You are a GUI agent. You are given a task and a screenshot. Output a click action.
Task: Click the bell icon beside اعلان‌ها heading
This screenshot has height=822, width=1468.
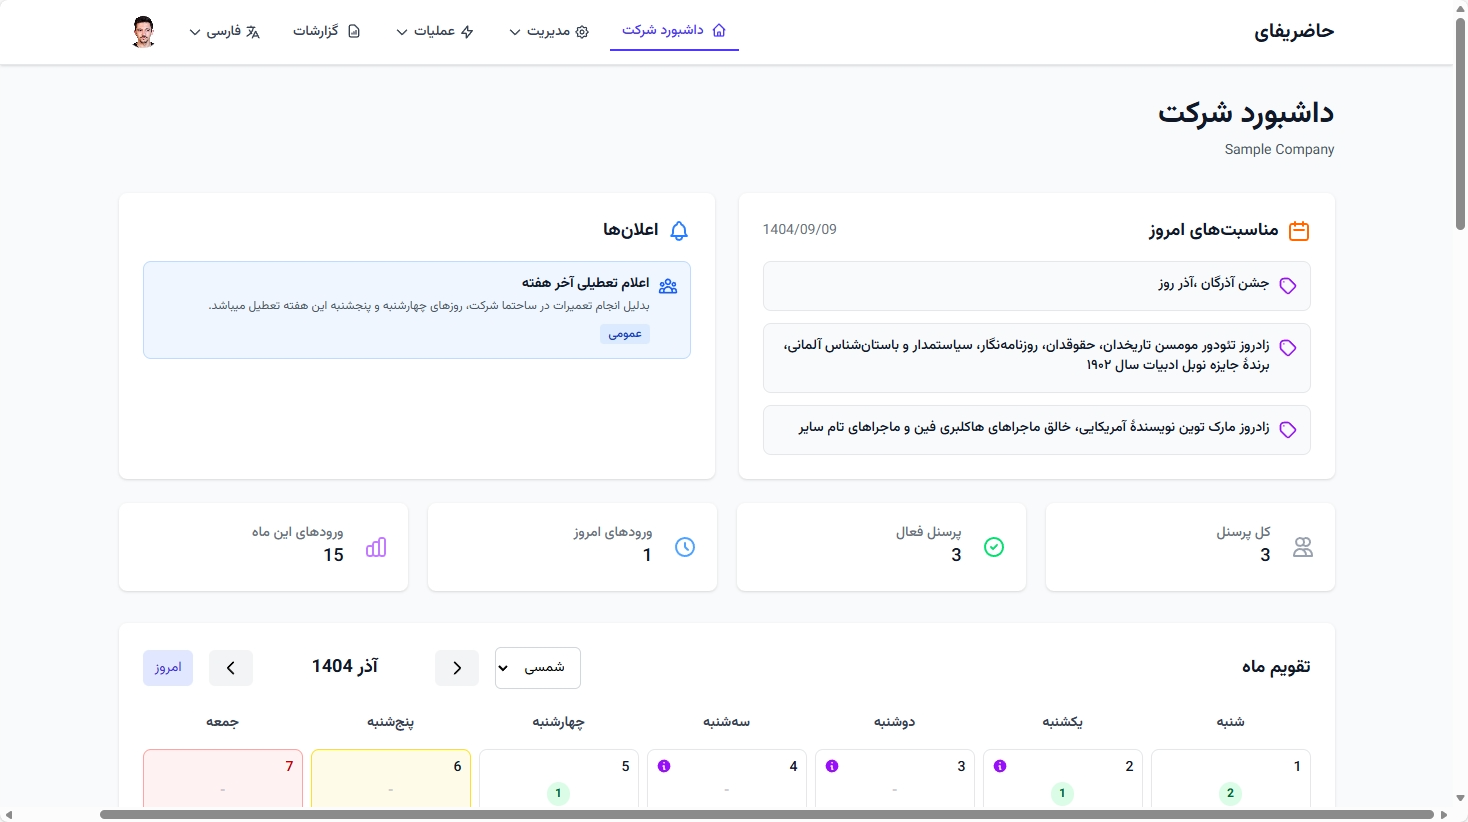pos(679,230)
